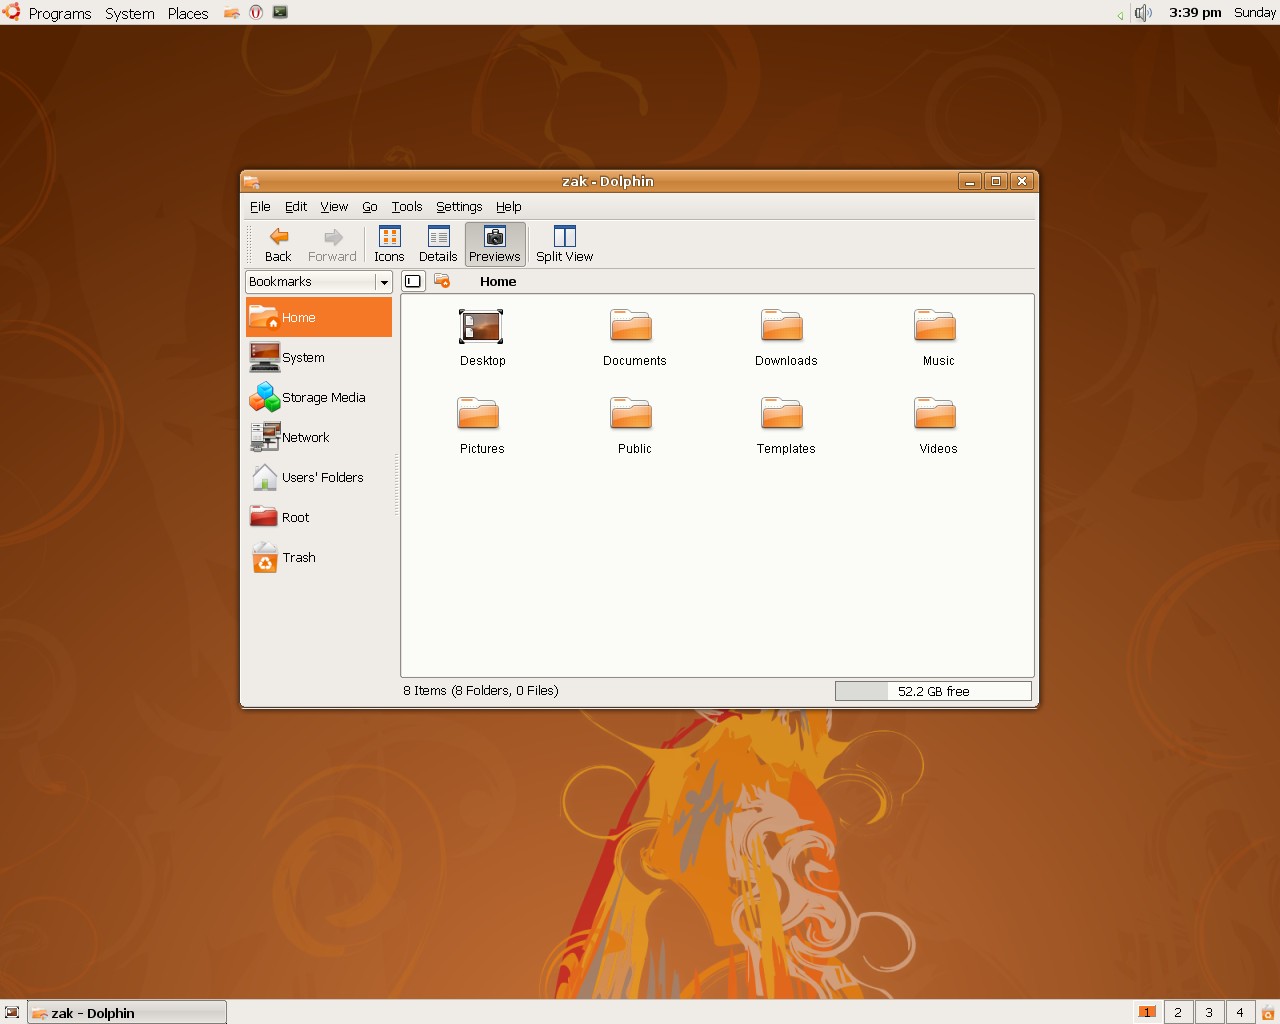
Task: Click the show desktop icon in bottom panel
Action: pos(12,1013)
